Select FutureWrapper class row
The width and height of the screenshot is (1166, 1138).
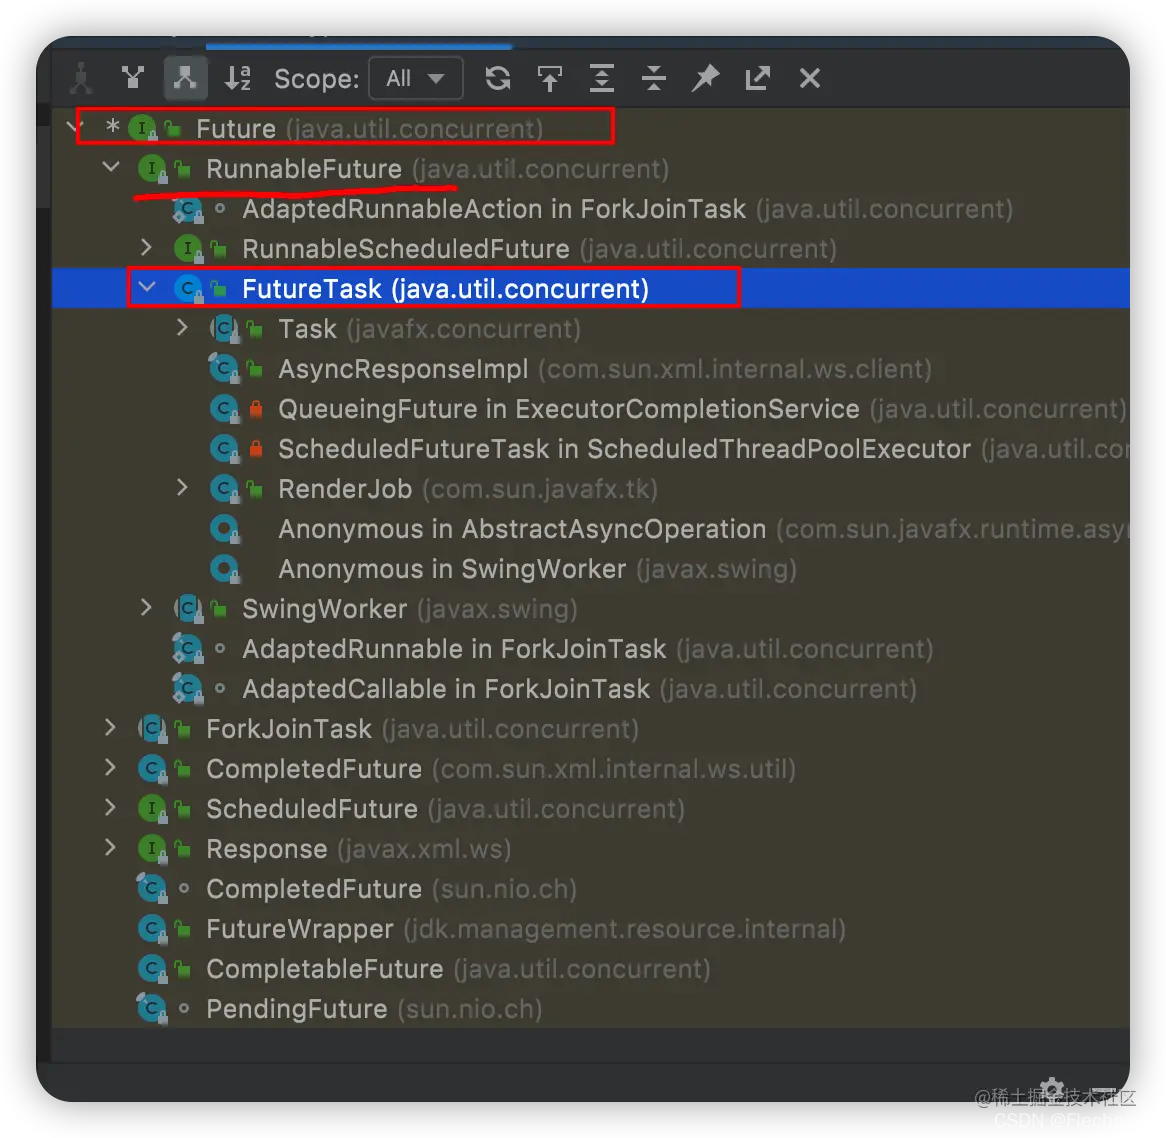pos(590,929)
